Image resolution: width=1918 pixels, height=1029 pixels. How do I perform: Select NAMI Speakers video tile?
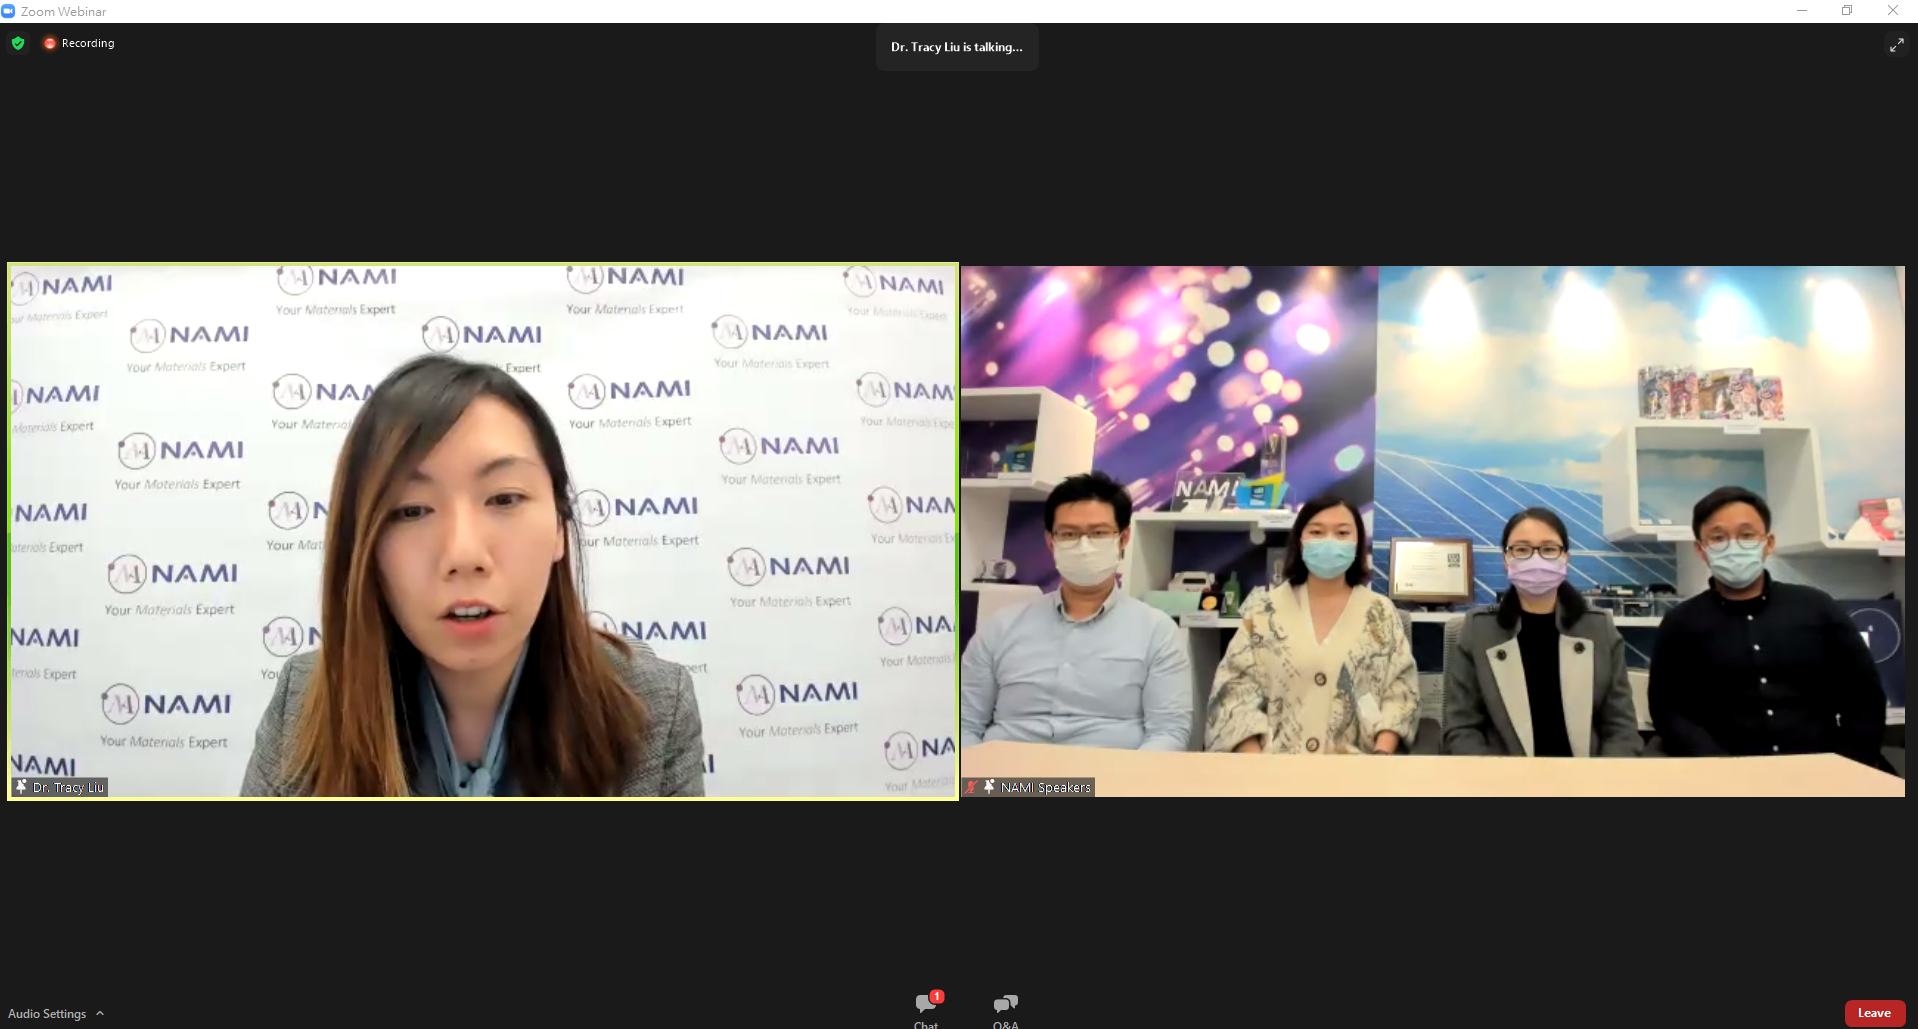[1433, 531]
